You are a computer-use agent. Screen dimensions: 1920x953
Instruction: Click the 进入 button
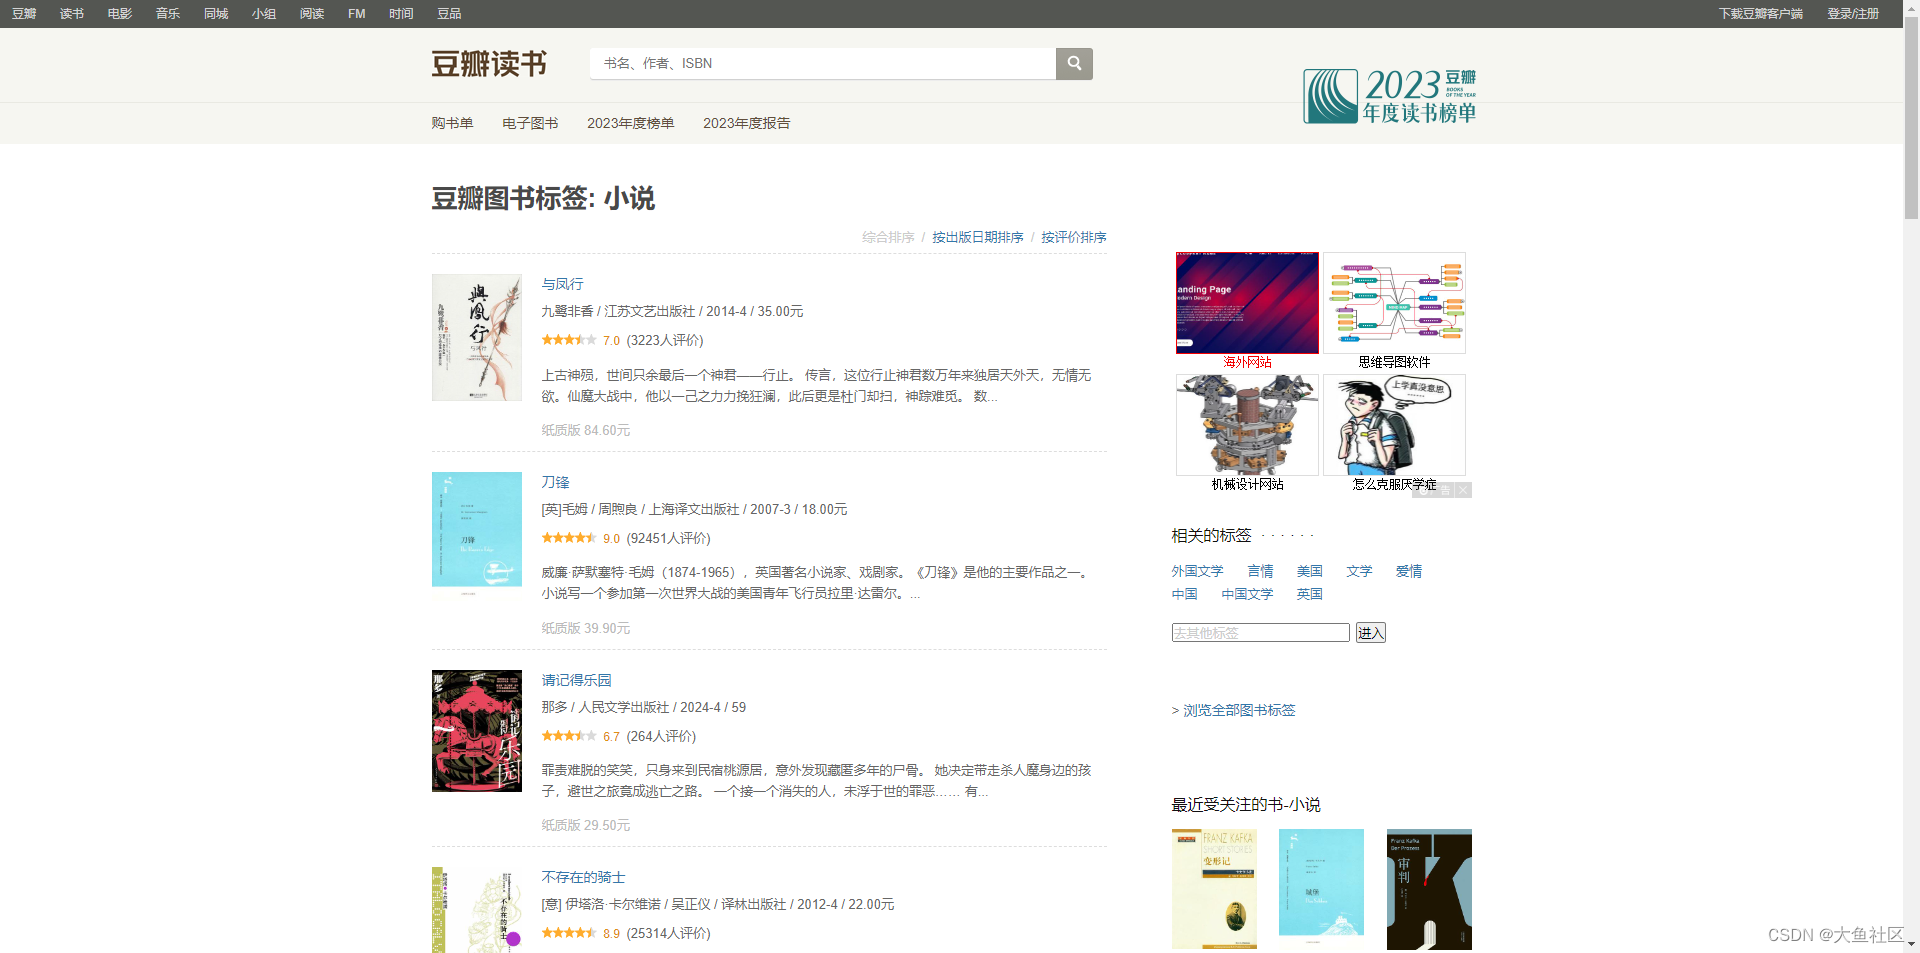coord(1370,633)
